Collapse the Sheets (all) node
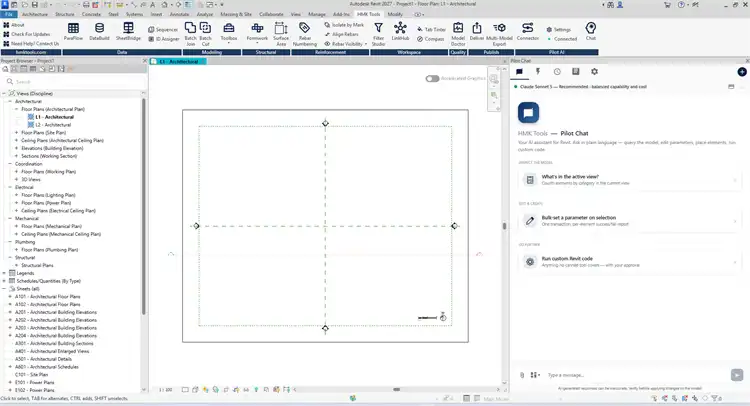Screen dimensions: 750x406 [x=4, y=289]
